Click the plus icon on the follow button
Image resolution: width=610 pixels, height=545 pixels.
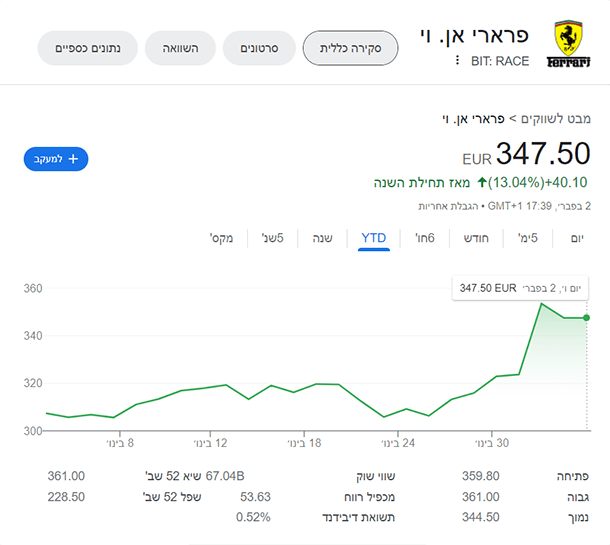pos(73,159)
